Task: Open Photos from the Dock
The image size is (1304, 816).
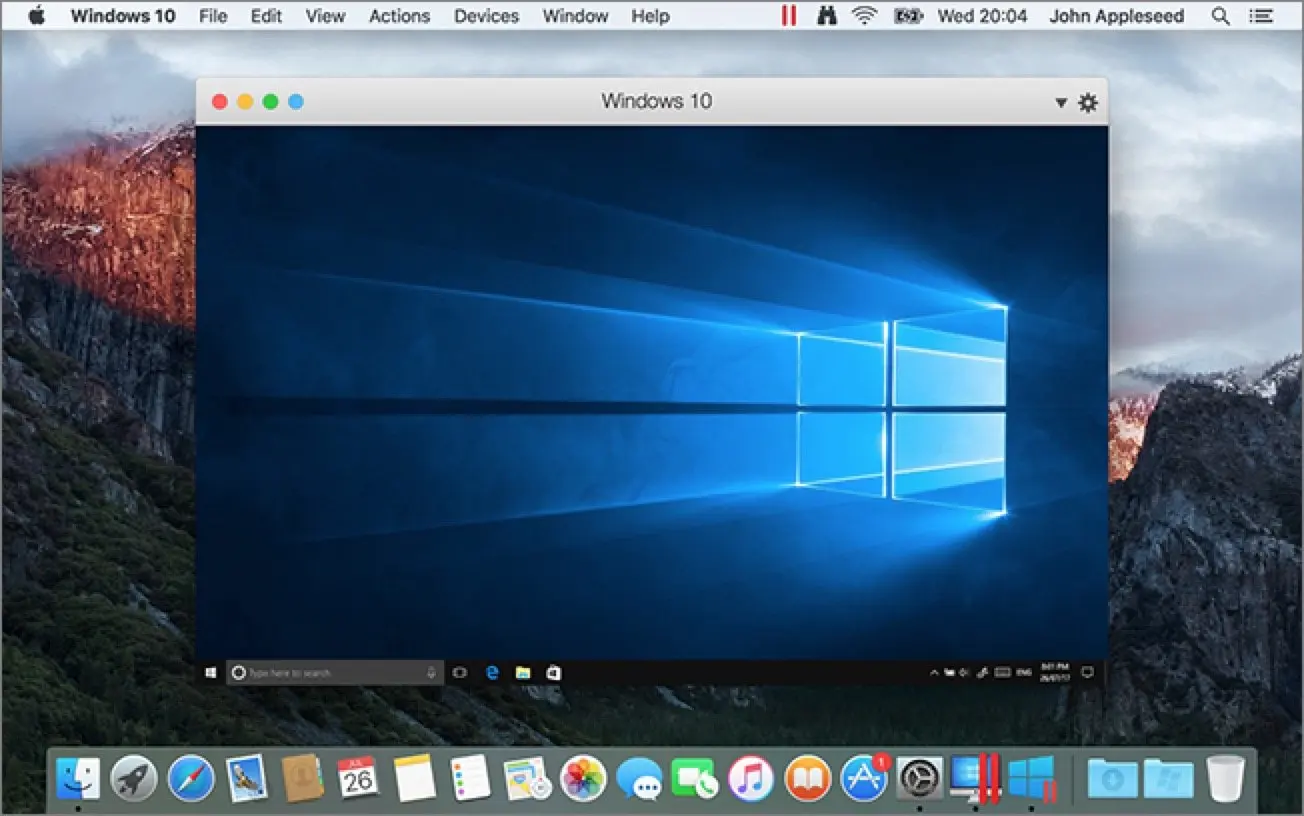Action: [x=582, y=777]
